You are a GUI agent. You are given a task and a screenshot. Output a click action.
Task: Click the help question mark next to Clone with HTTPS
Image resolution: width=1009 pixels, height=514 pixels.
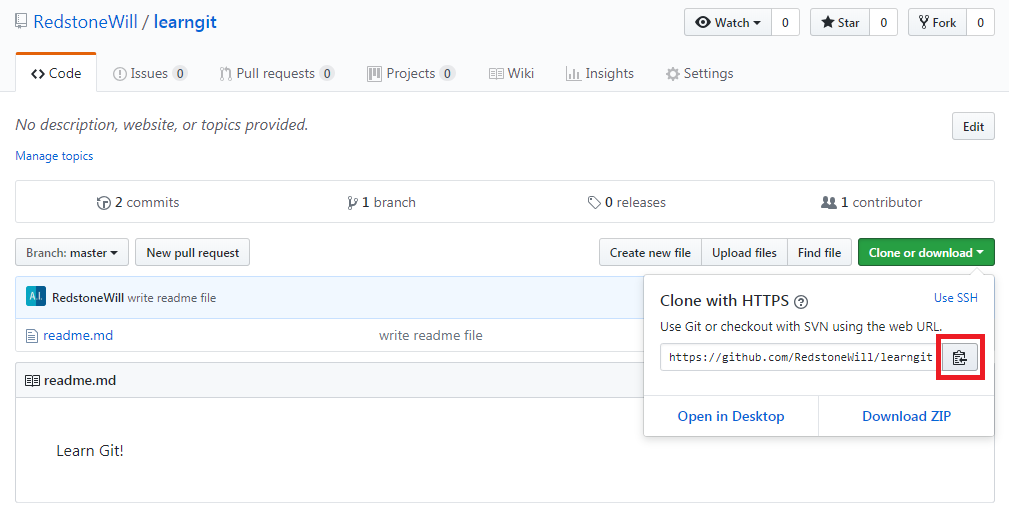[801, 302]
